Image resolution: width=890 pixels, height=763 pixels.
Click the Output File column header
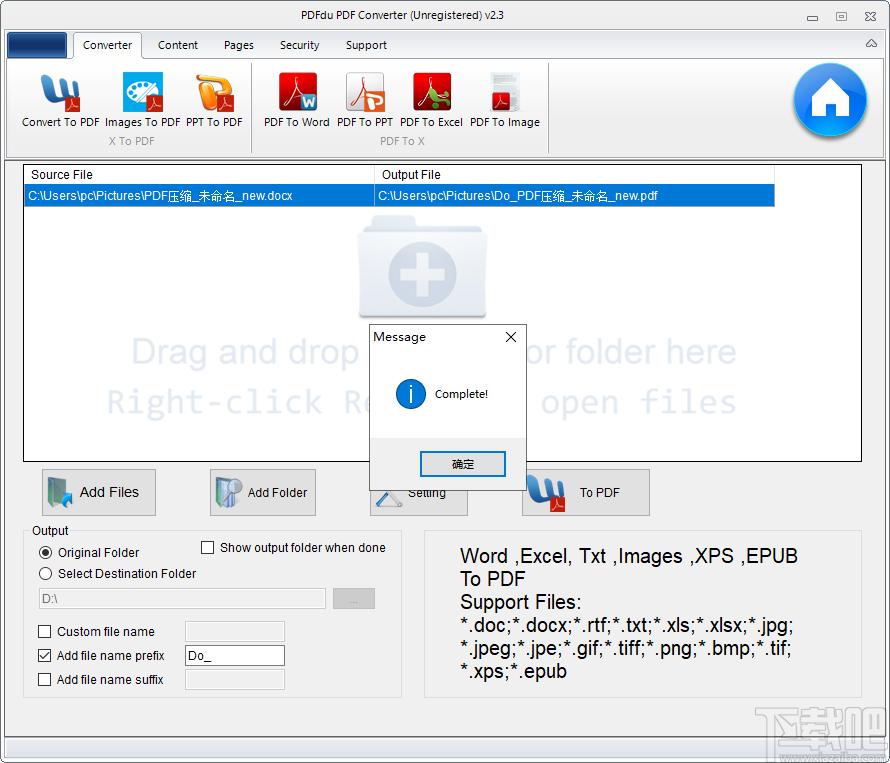pos(574,174)
